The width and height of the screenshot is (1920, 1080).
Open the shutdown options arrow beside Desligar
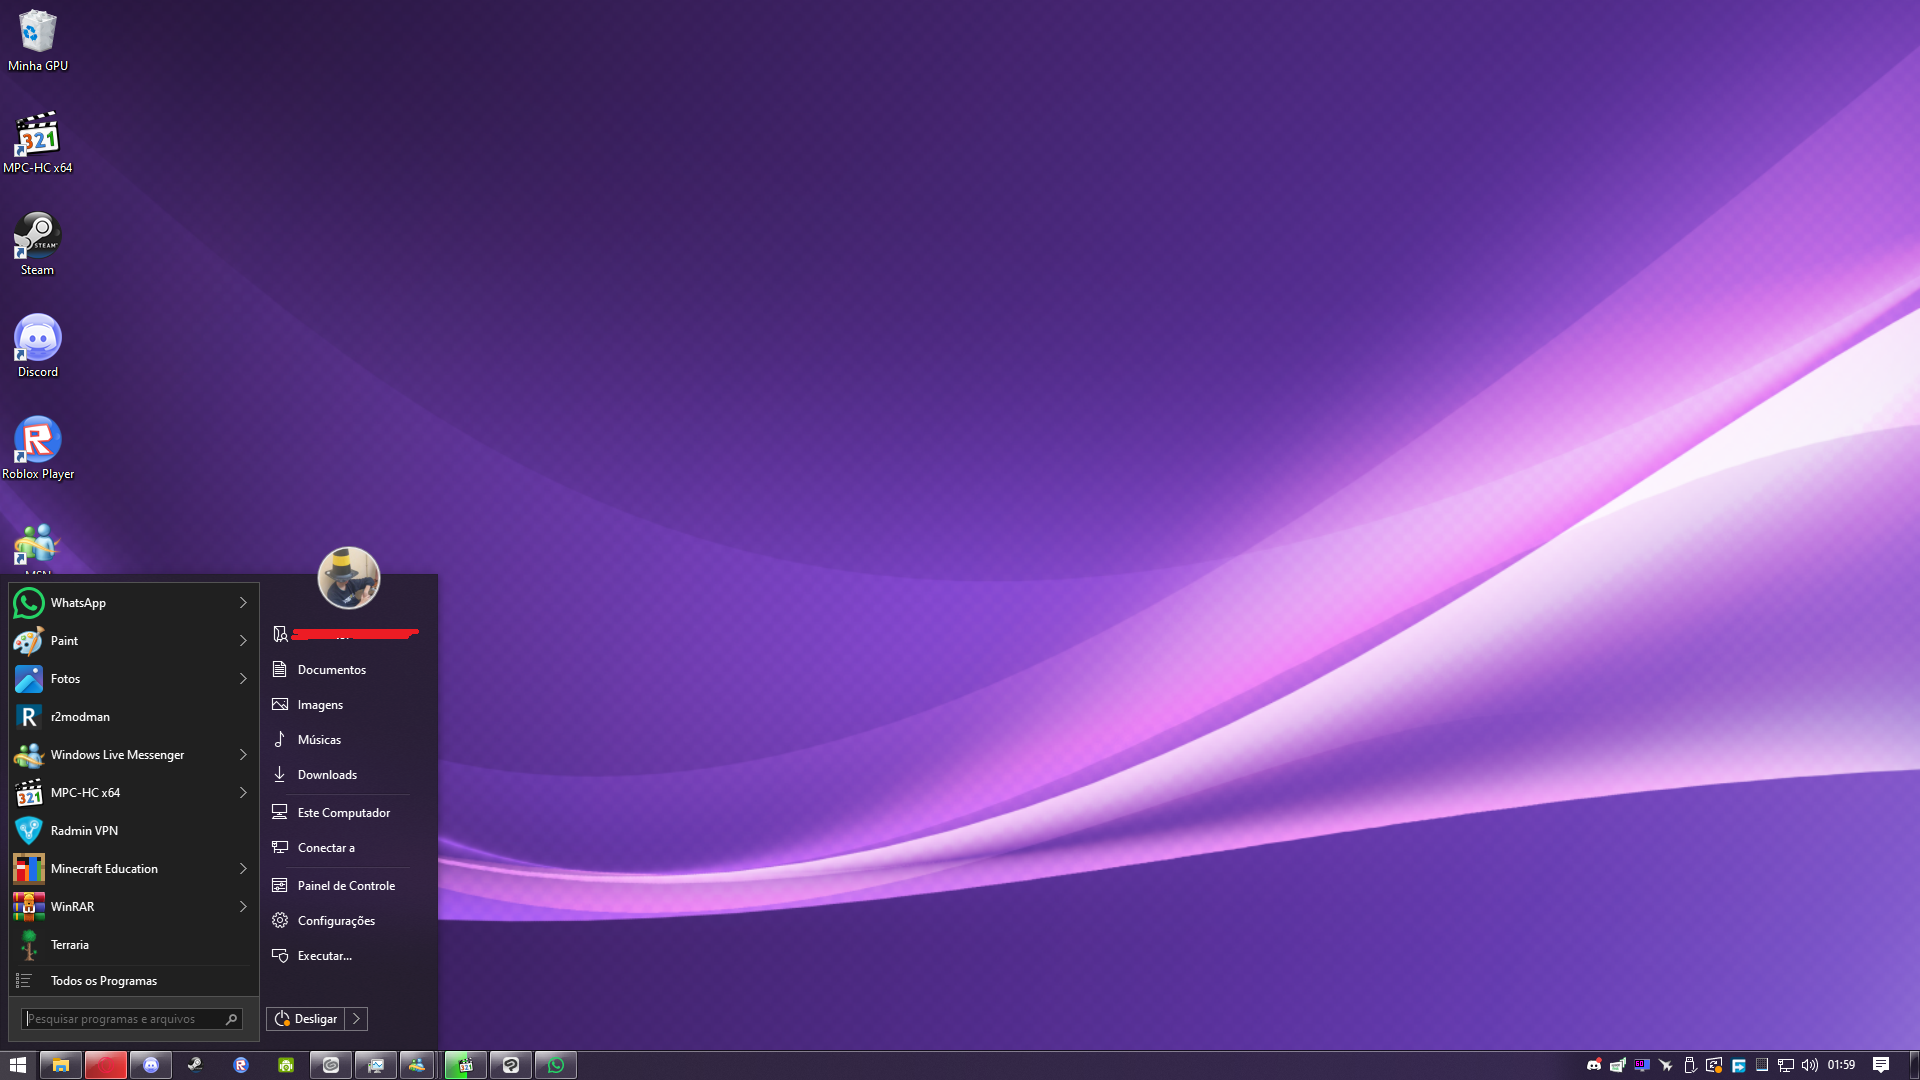(x=356, y=1019)
